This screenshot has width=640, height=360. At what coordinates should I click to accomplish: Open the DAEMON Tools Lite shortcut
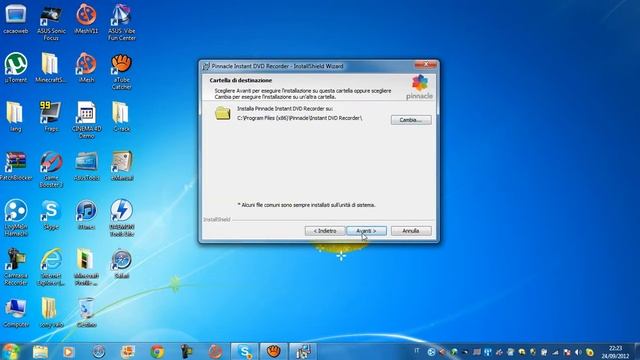(x=122, y=218)
